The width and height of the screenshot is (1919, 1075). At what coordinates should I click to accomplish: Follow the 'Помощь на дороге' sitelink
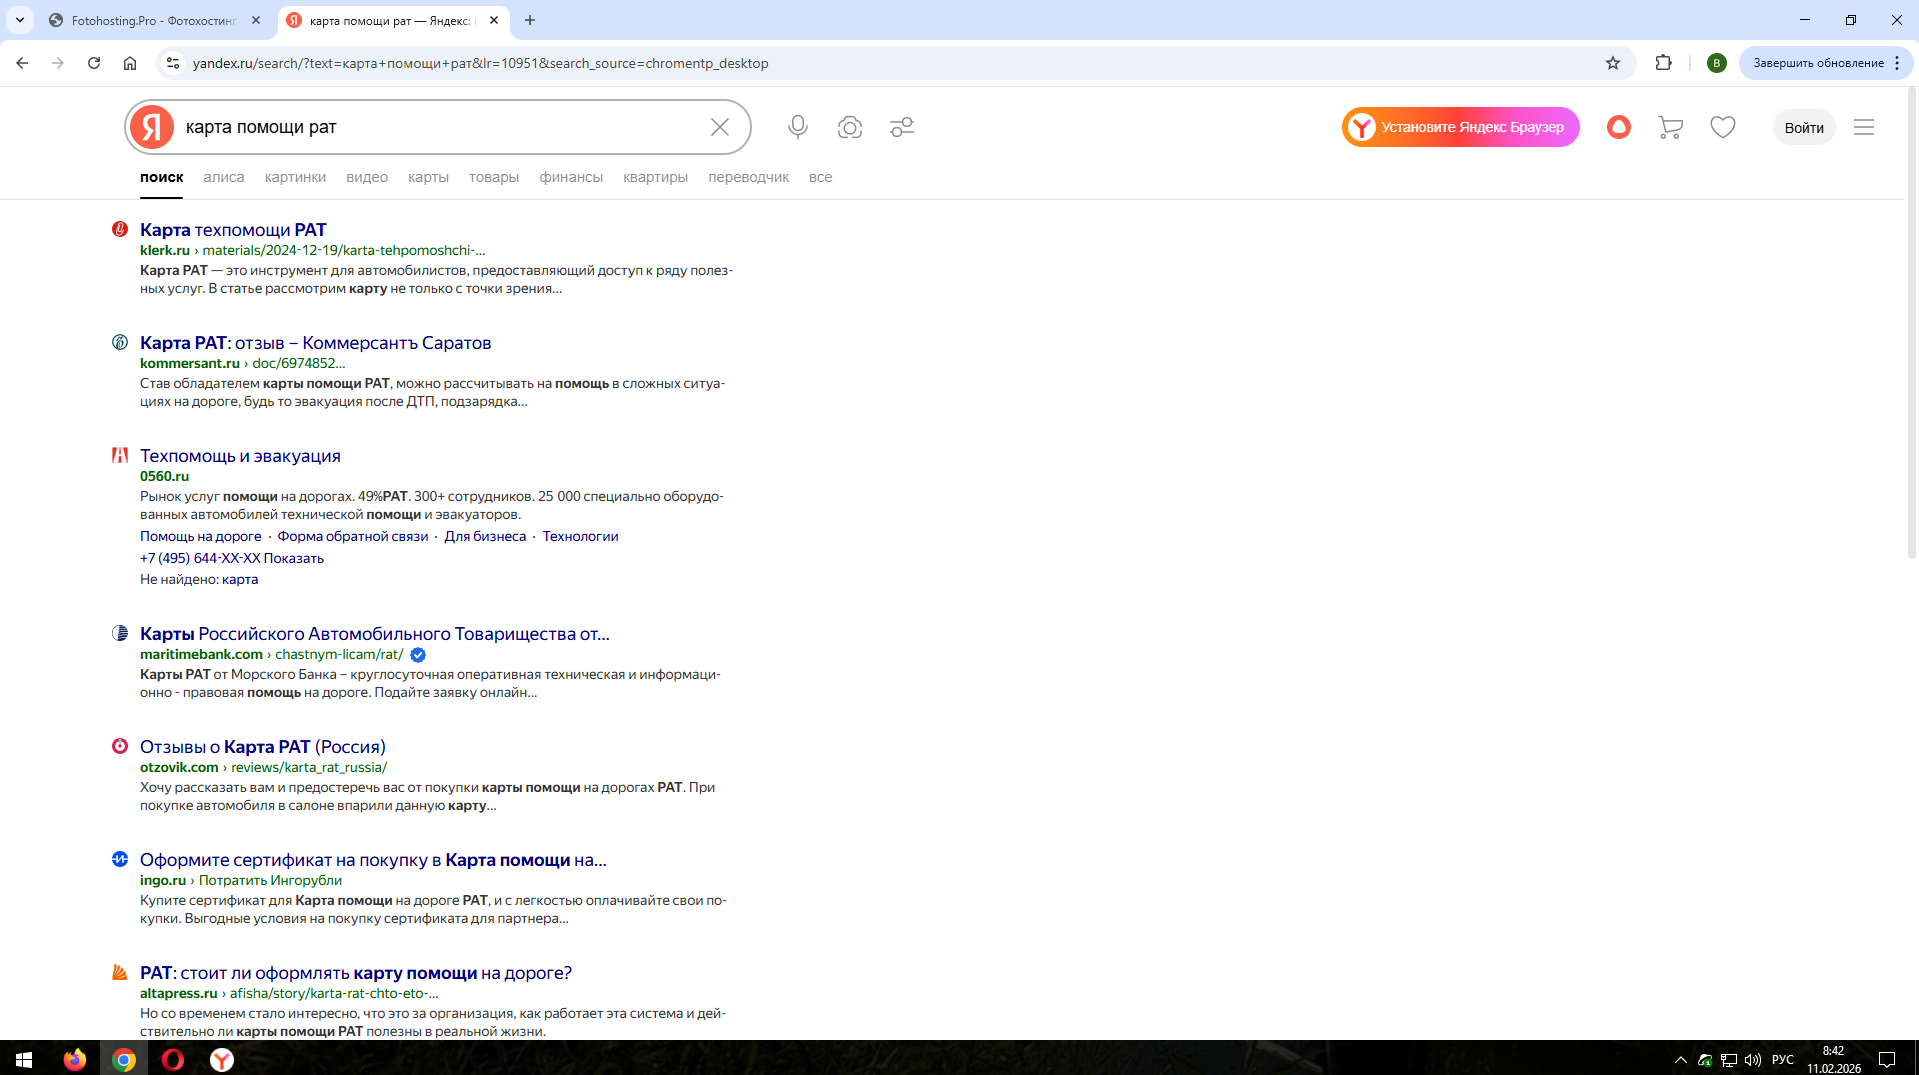coord(201,536)
